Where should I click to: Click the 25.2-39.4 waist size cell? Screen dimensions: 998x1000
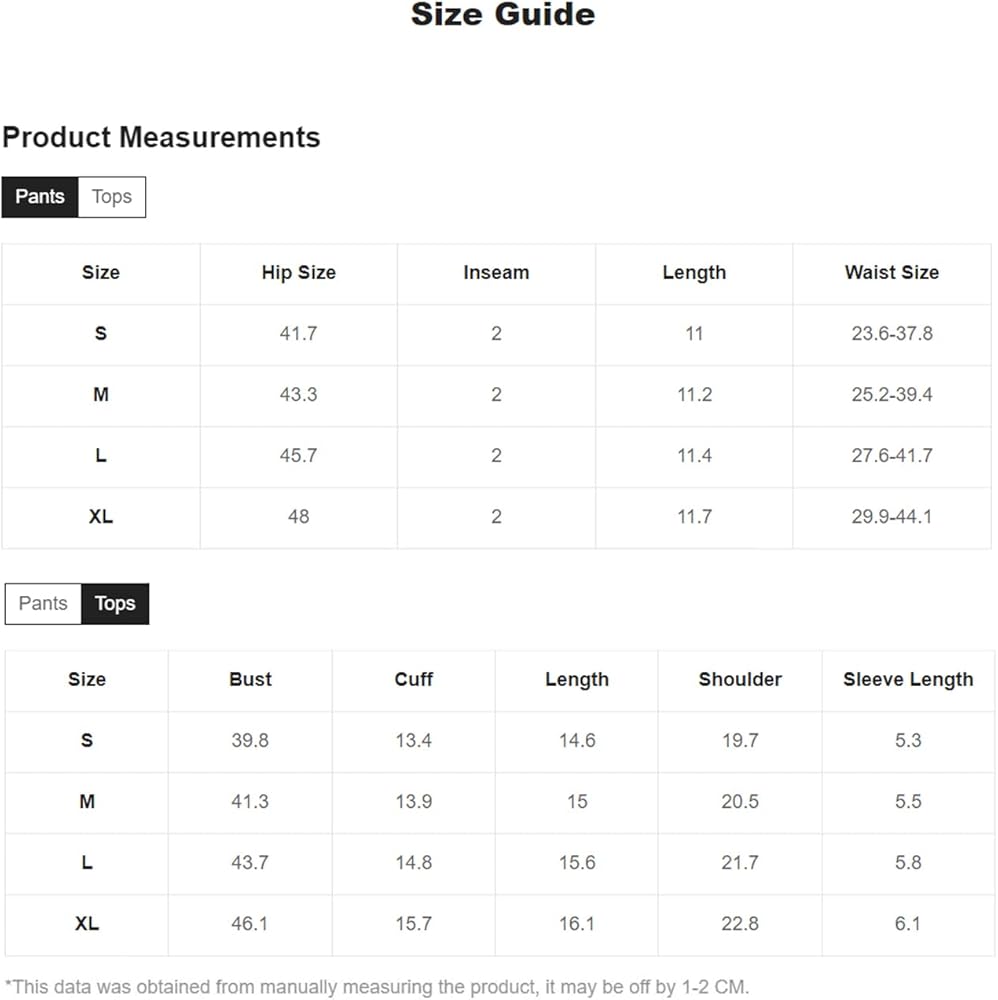[892, 395]
